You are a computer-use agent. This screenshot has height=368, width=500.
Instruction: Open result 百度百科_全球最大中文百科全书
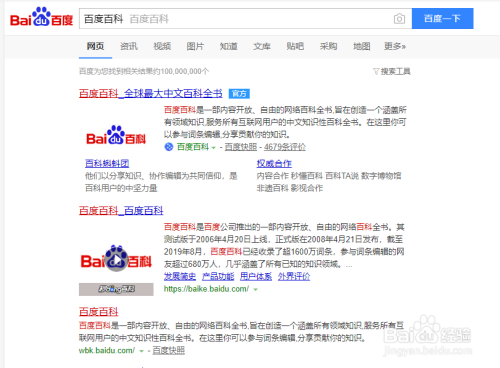[151, 93]
